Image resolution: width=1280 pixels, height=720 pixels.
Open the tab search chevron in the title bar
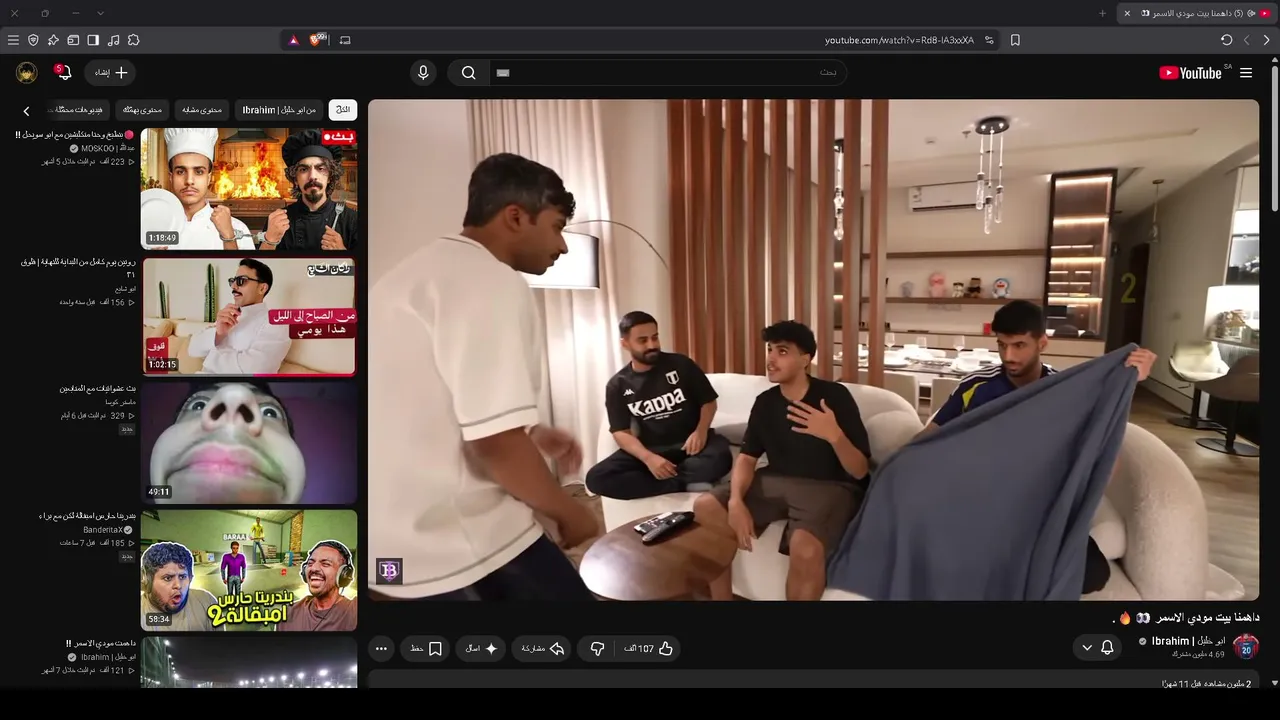point(100,13)
